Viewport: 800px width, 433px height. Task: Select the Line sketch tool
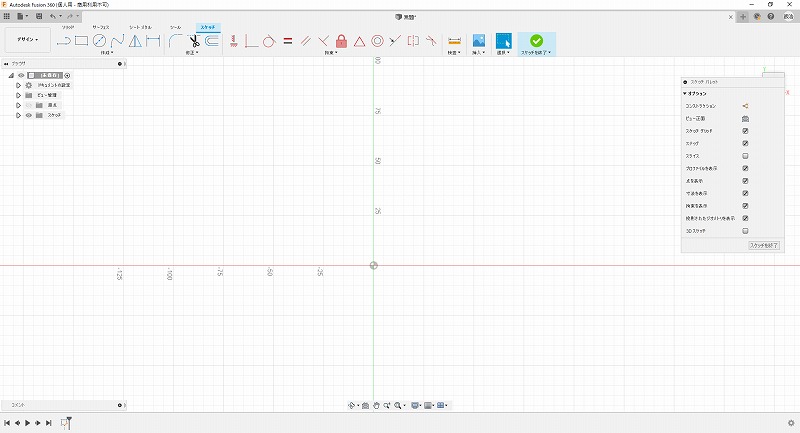tap(64, 41)
